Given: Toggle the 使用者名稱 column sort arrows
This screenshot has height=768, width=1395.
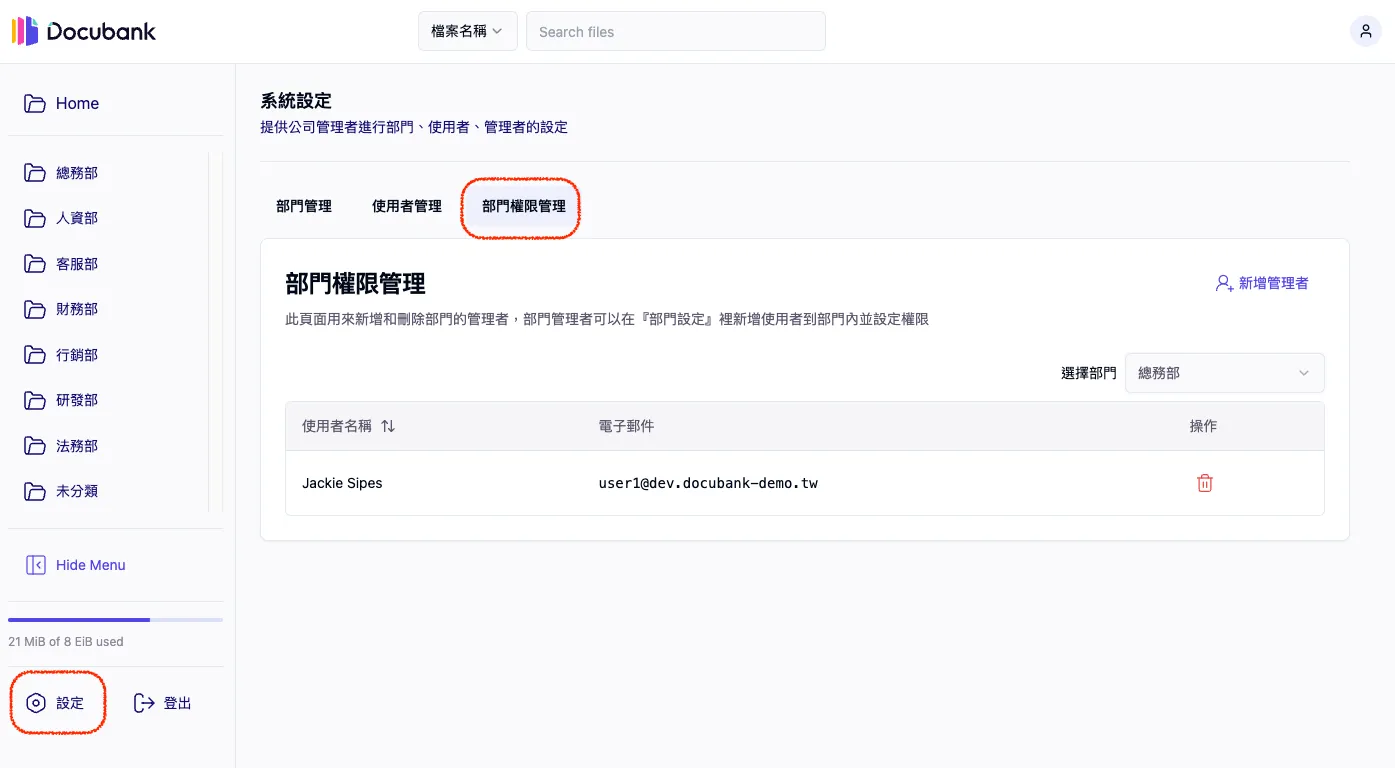Looking at the screenshot, I should pyautogui.click(x=388, y=425).
